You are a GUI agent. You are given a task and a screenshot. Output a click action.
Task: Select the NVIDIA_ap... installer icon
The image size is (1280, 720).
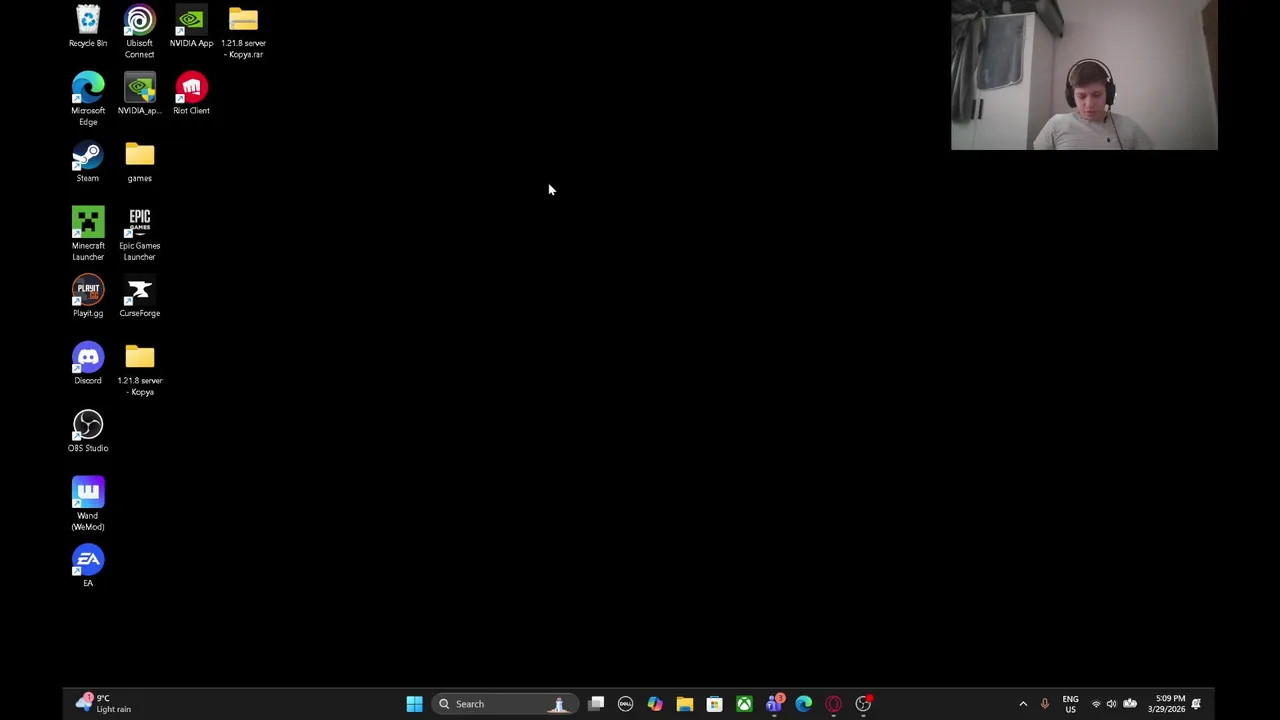pos(140,94)
